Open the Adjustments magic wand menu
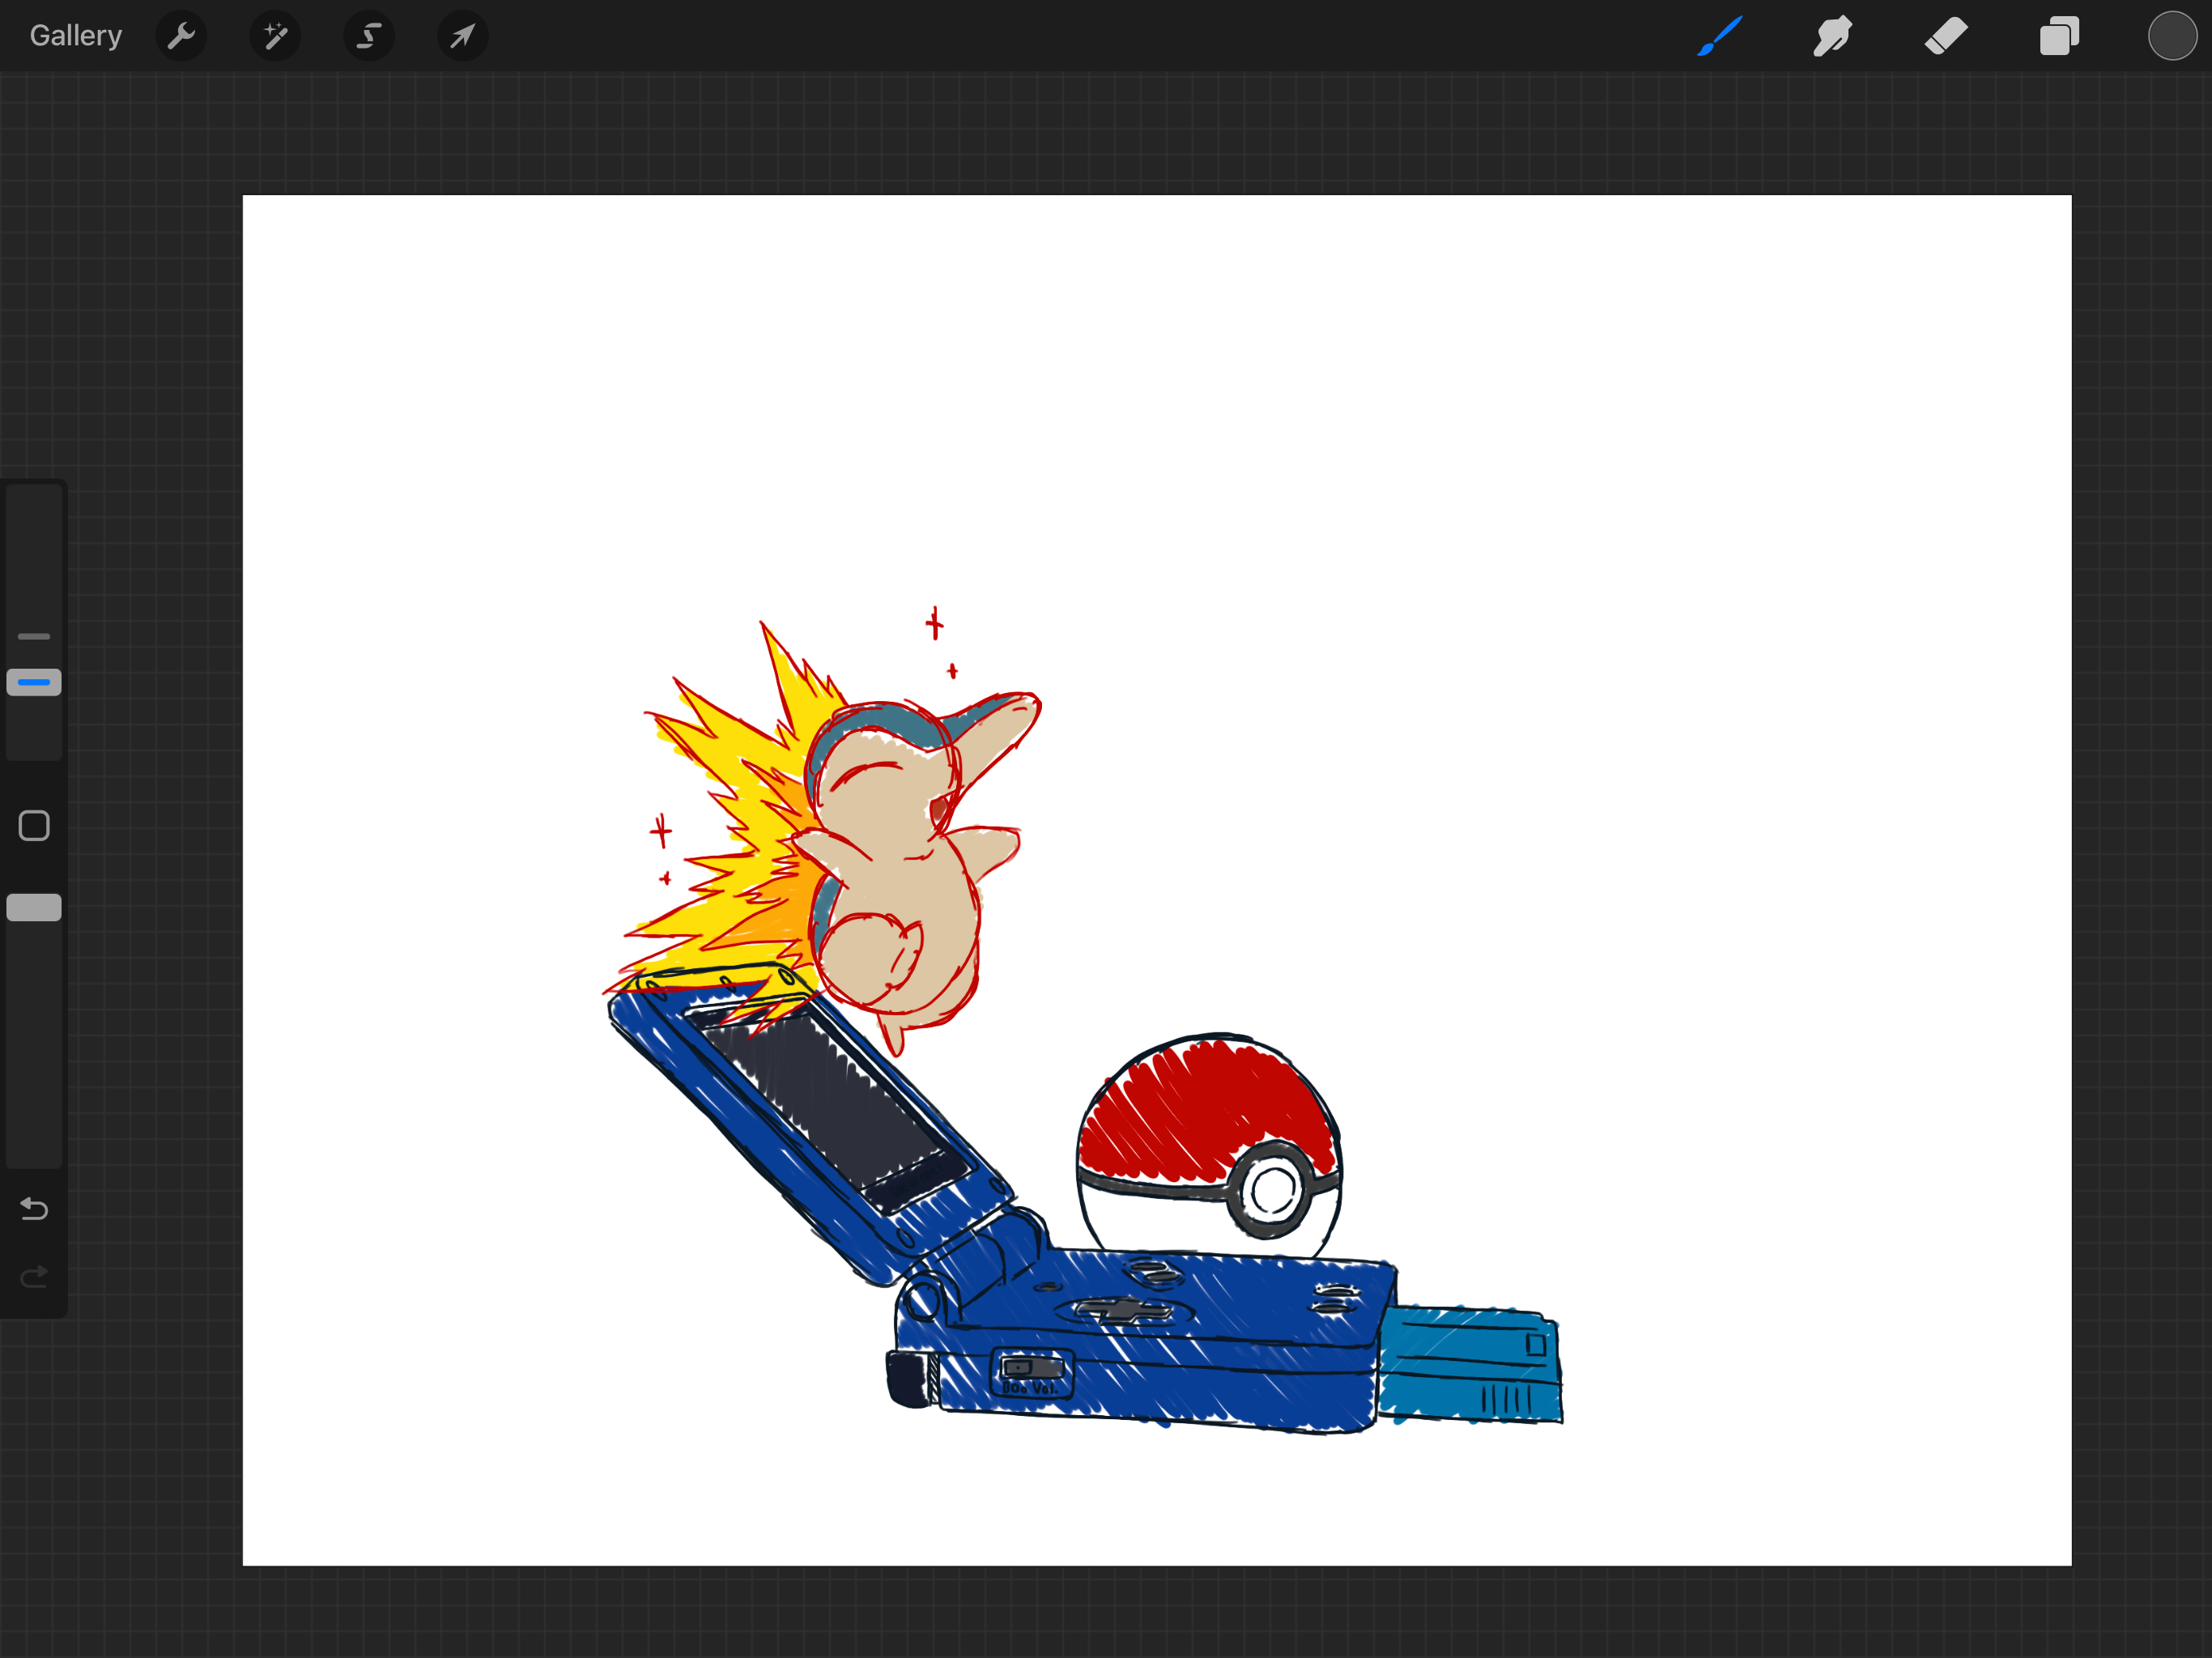2212x1658 pixels. (275, 36)
